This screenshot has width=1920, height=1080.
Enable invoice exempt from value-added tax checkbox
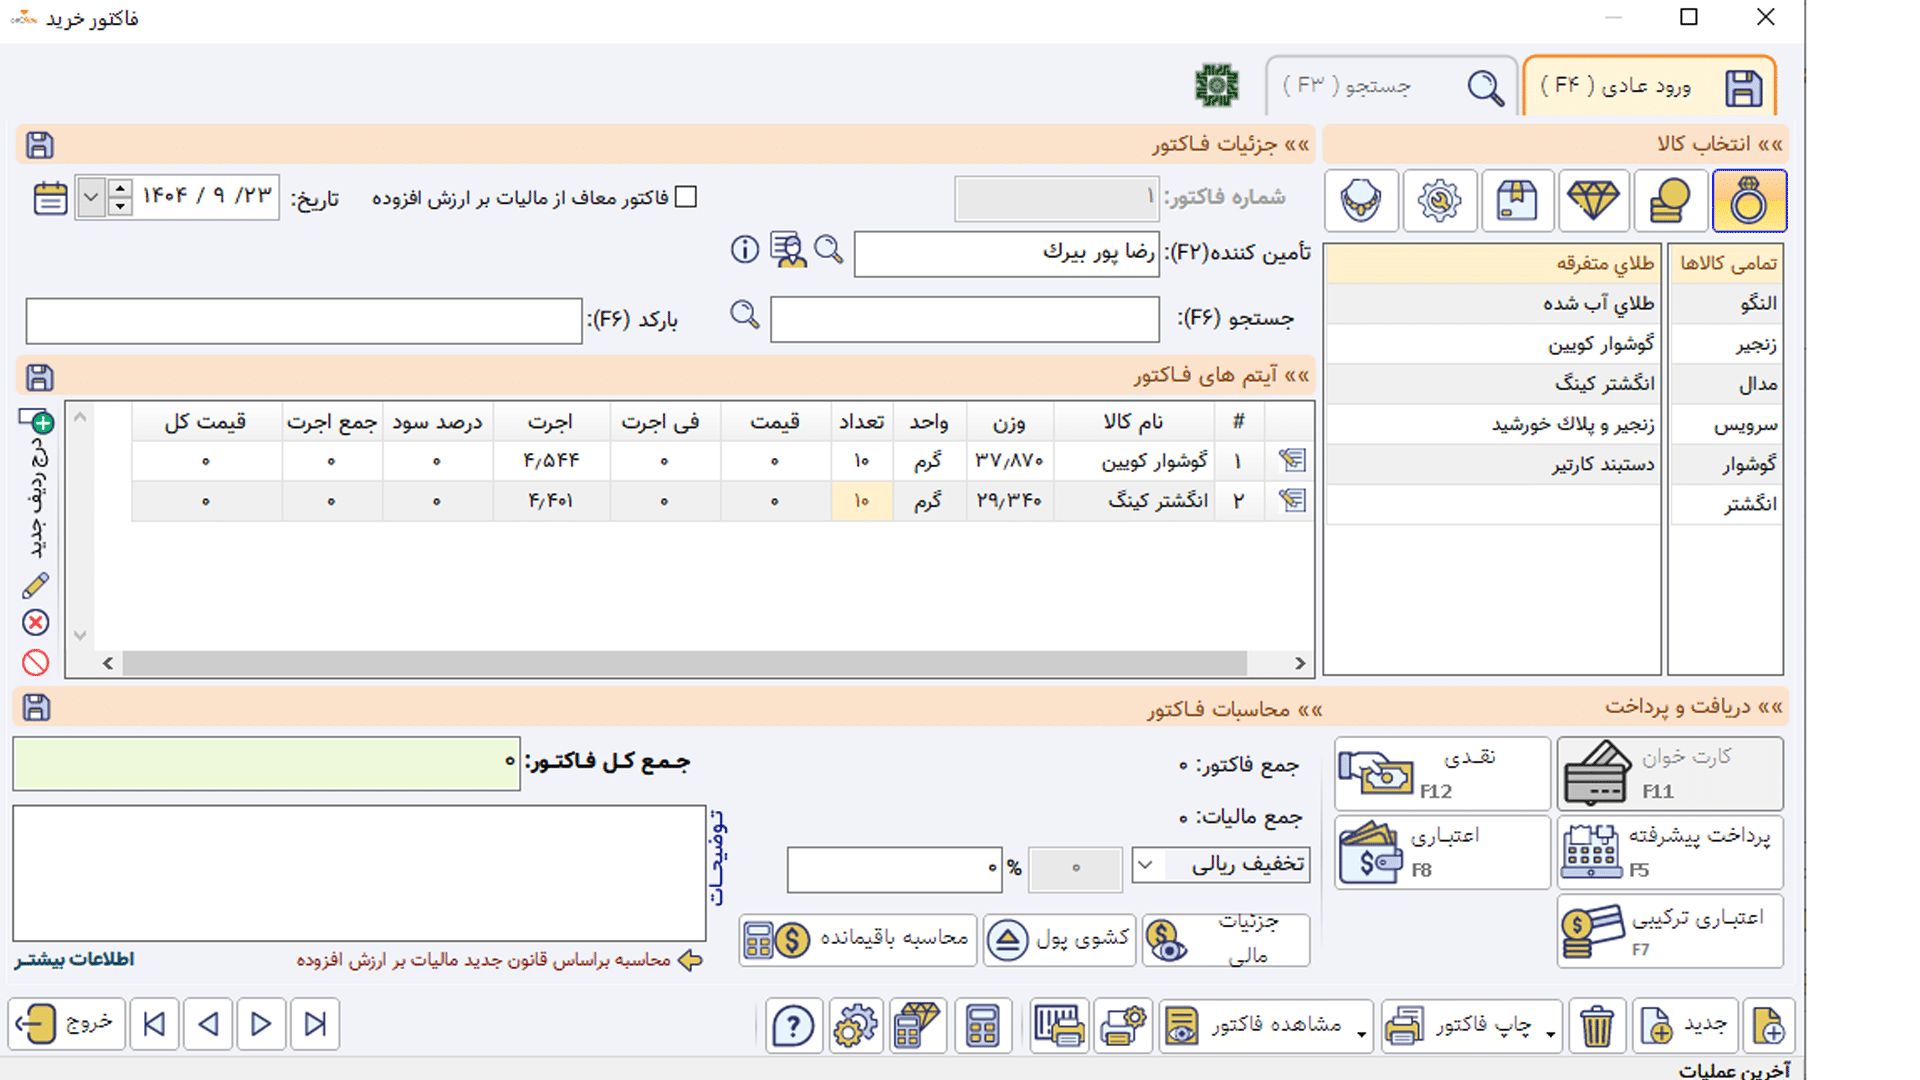(x=686, y=197)
